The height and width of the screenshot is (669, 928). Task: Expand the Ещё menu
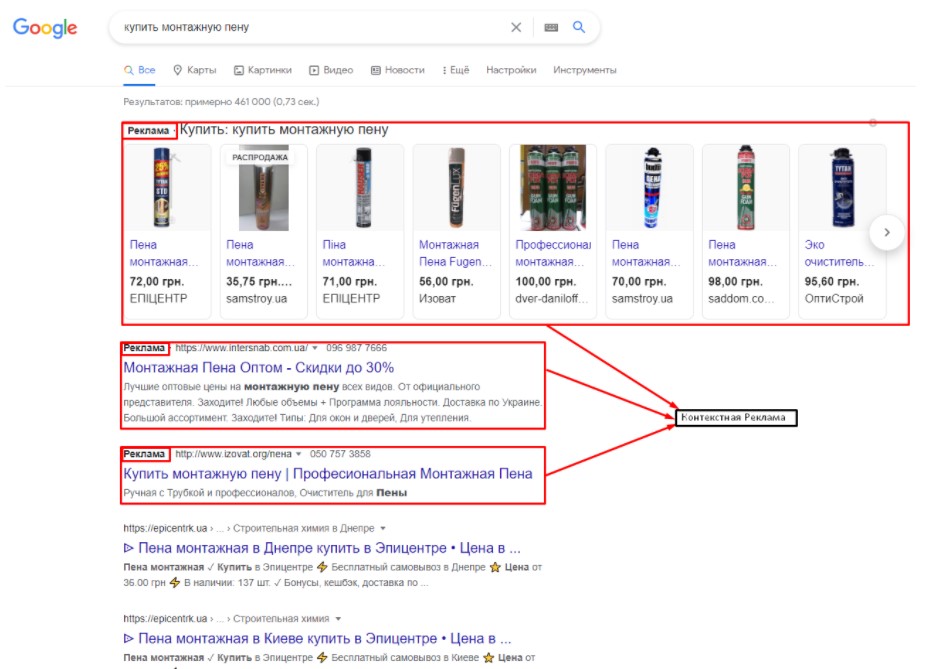click(456, 70)
